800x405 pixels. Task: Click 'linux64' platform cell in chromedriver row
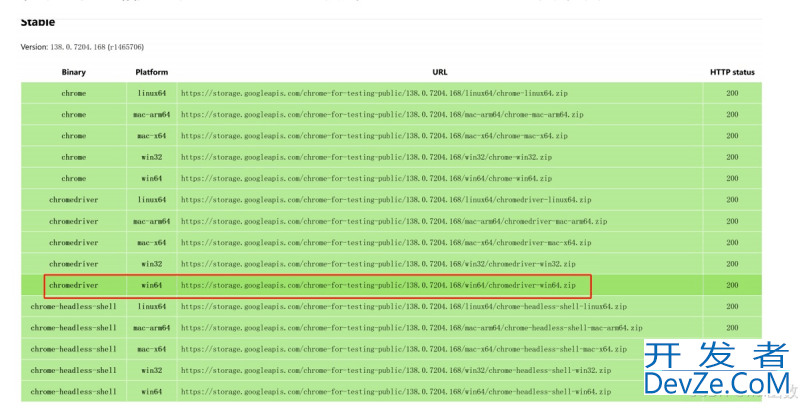[x=152, y=200]
